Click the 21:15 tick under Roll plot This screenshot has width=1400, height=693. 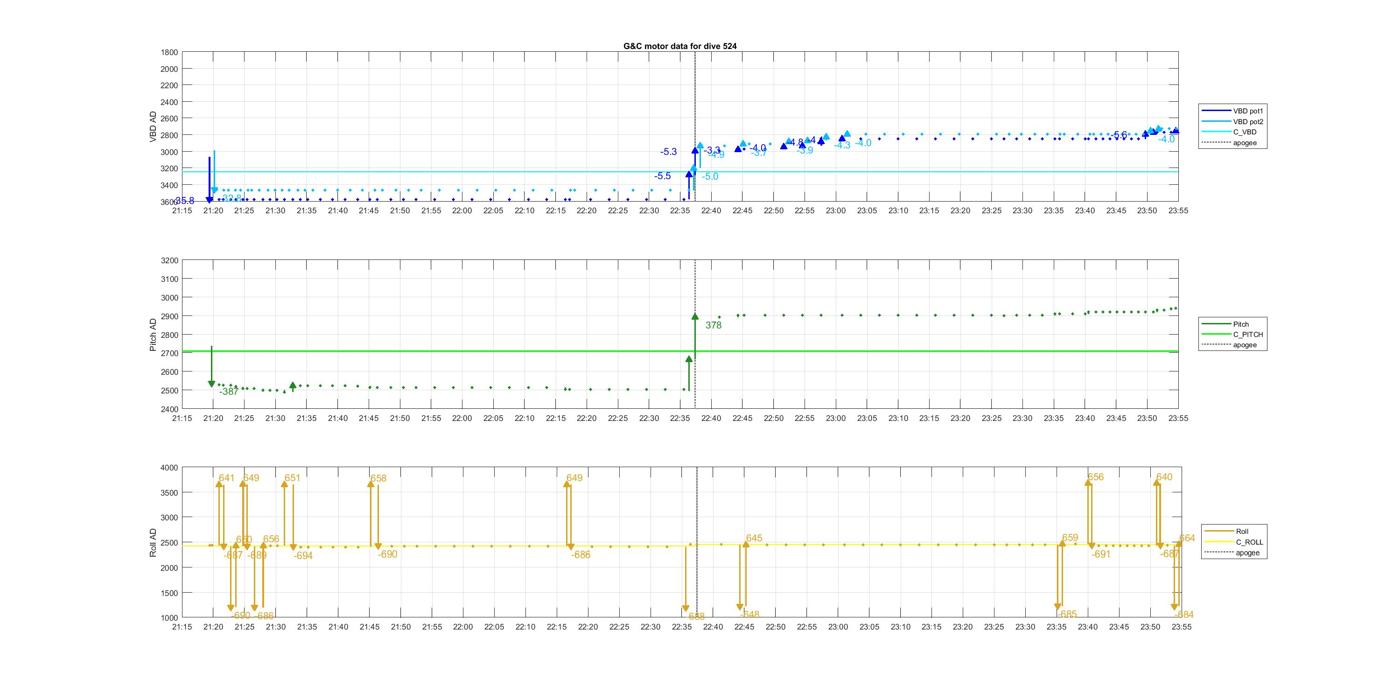point(182,627)
